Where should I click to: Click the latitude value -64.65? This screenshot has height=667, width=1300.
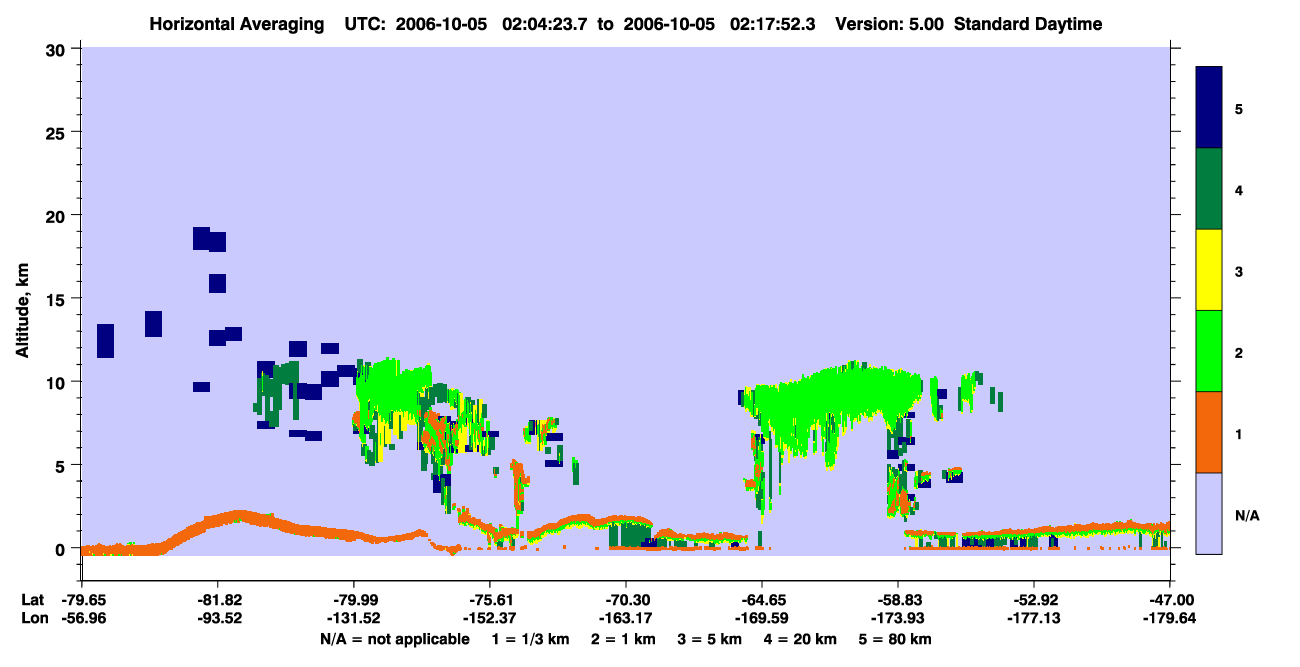pyautogui.click(x=762, y=600)
